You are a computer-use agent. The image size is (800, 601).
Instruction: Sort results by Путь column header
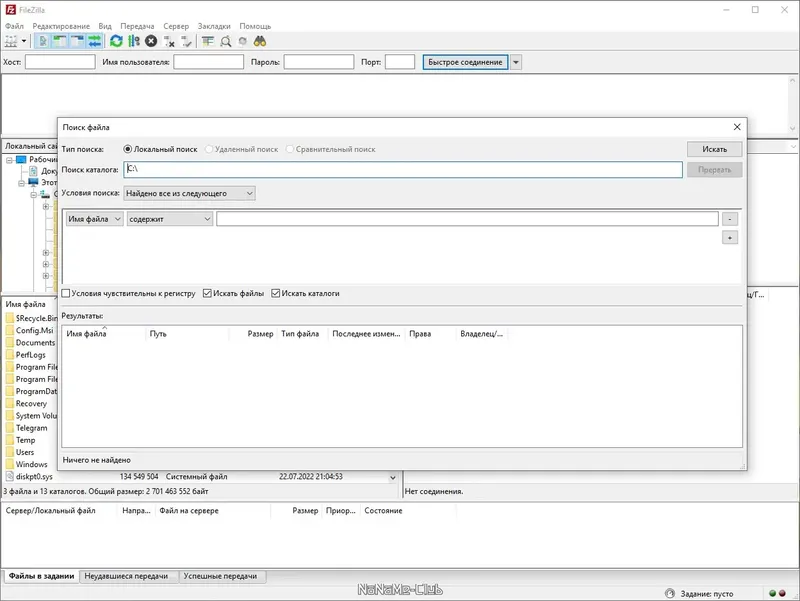(187, 334)
